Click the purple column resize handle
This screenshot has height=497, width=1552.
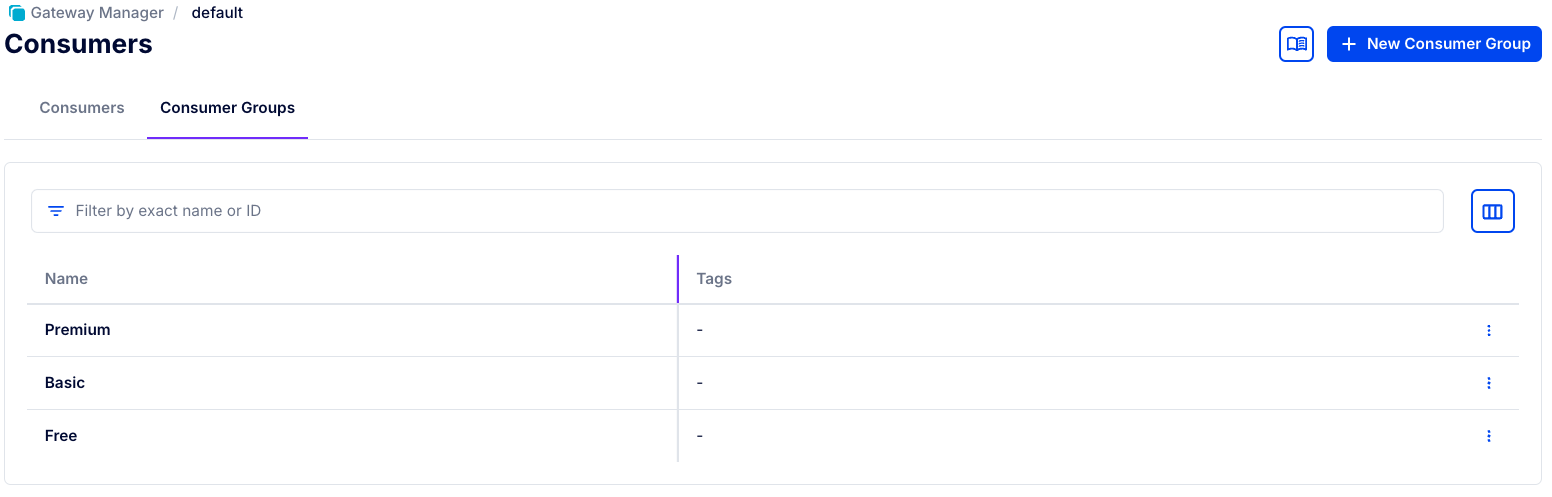click(678, 279)
